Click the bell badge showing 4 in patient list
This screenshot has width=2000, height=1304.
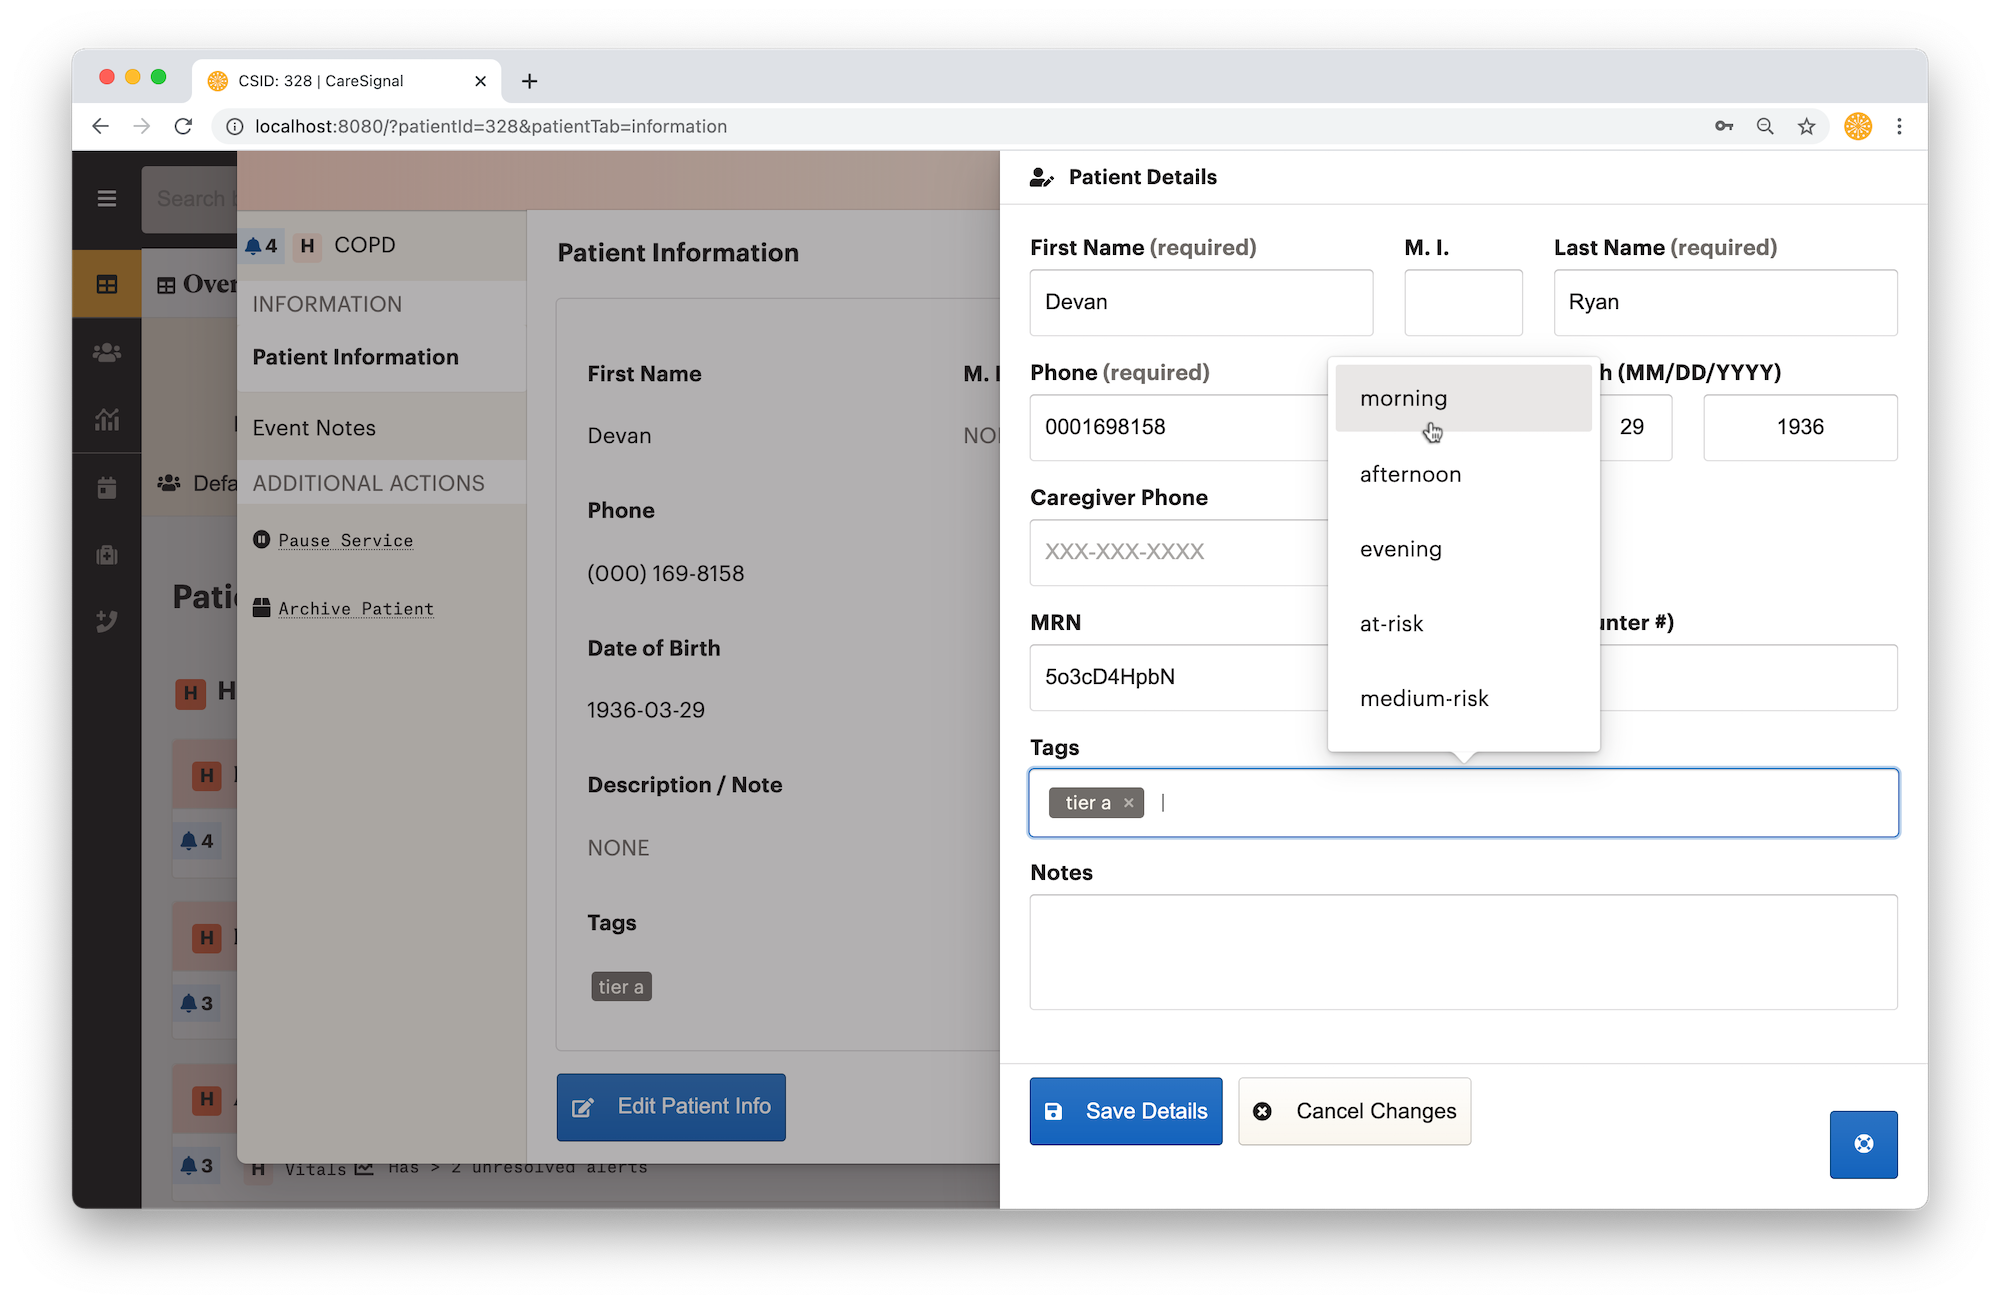click(196, 841)
